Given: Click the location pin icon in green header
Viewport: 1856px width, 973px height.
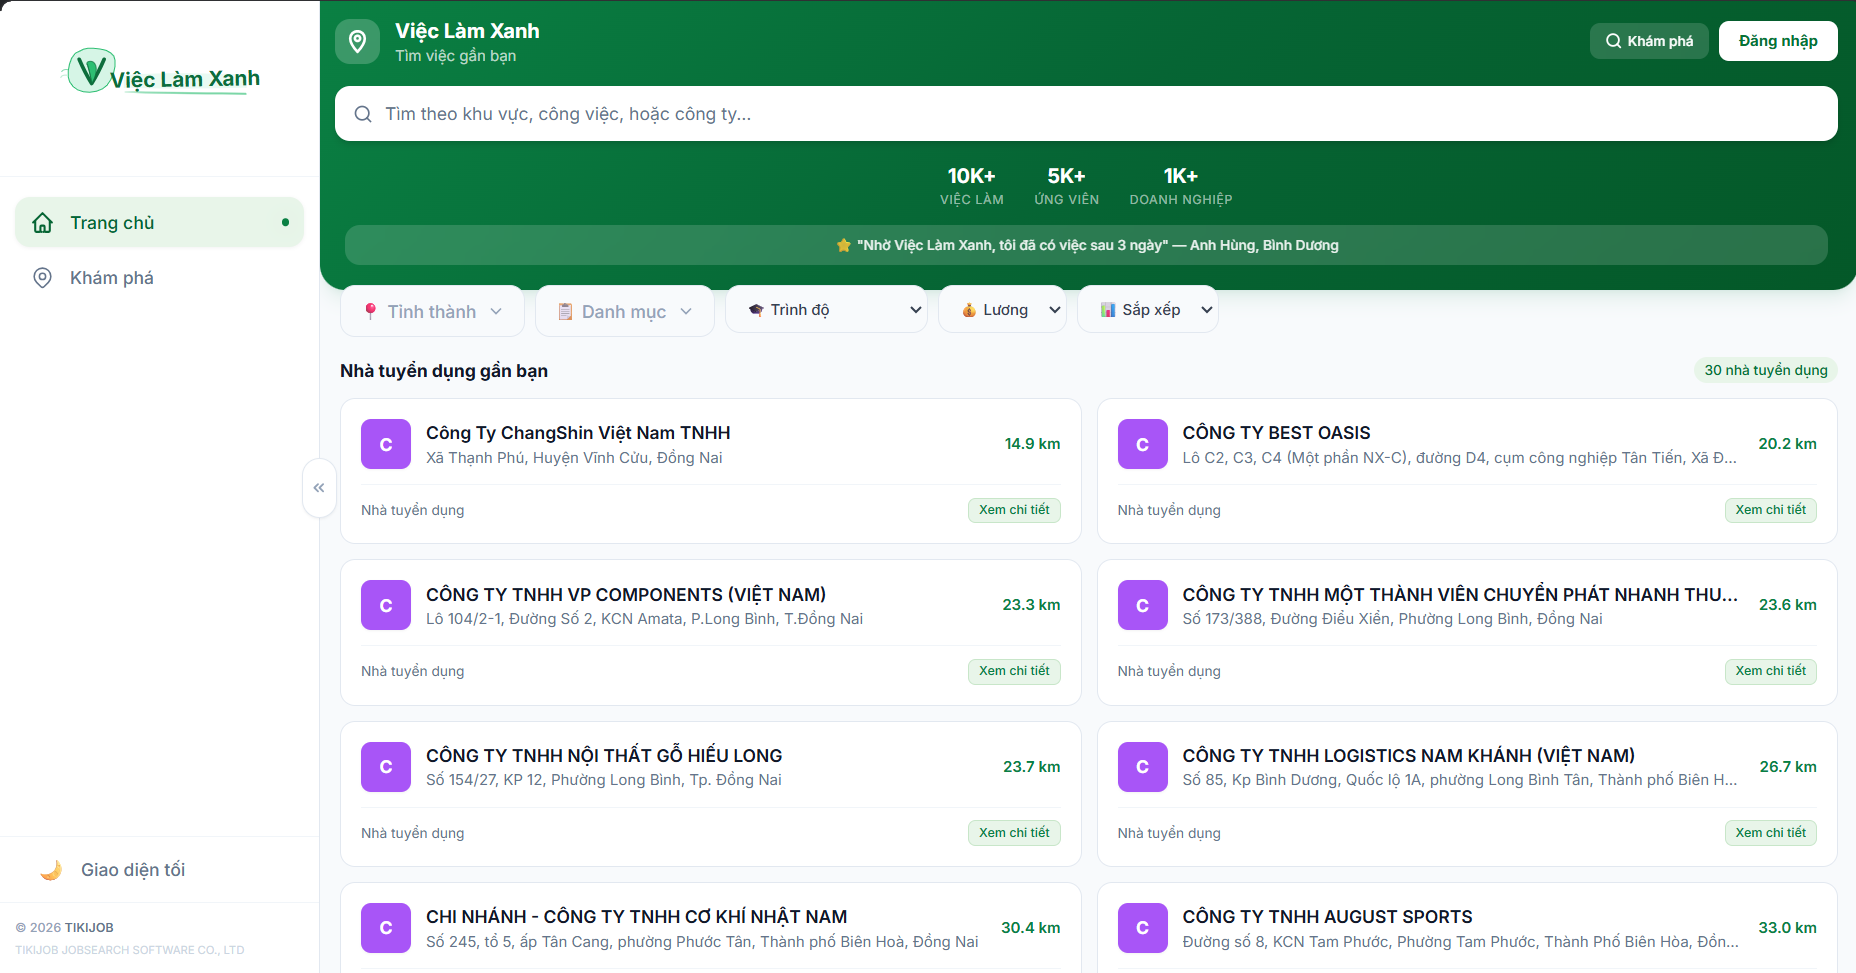Looking at the screenshot, I should 357,41.
